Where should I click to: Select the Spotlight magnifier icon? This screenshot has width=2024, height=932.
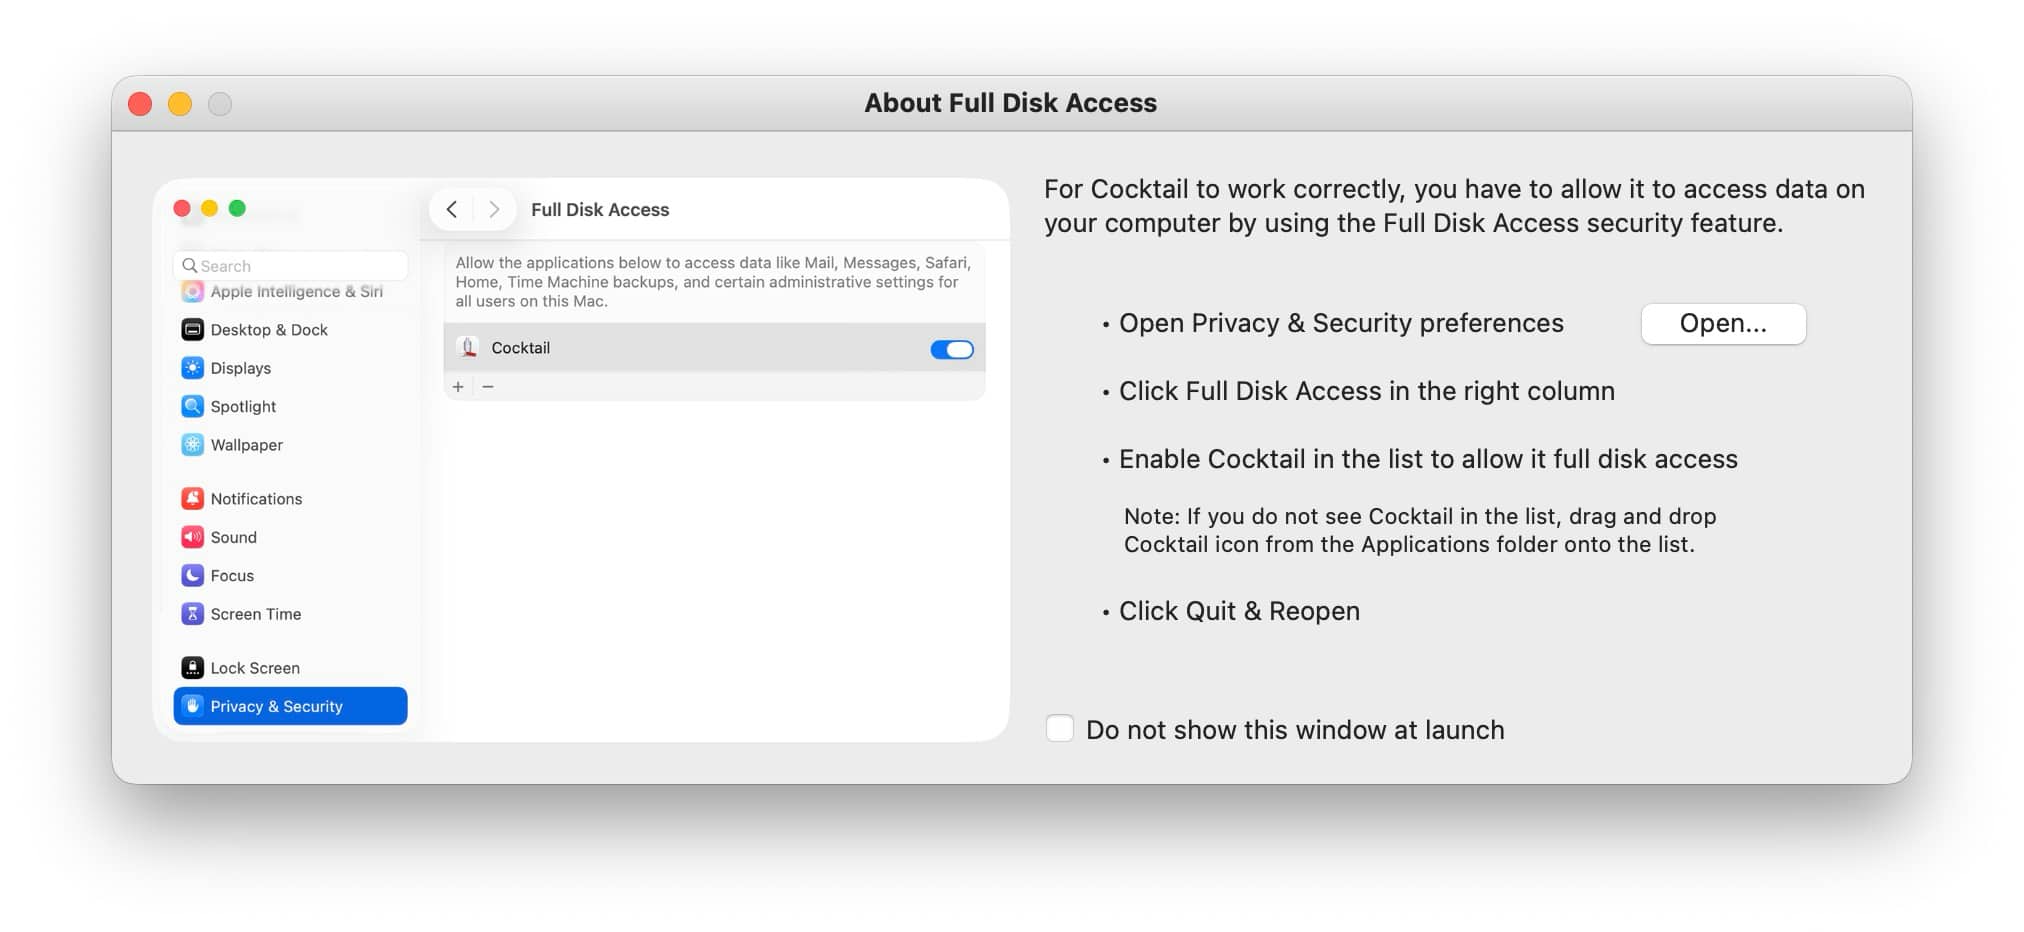192,407
